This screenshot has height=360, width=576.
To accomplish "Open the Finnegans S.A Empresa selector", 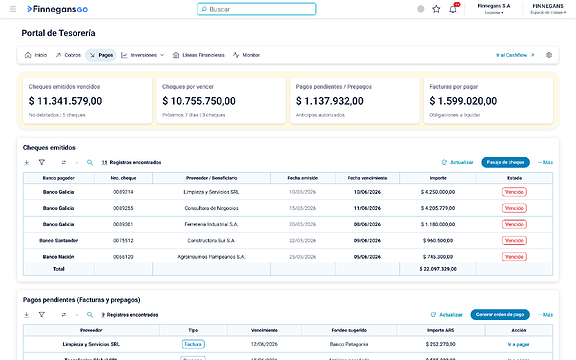I will 494,9.
